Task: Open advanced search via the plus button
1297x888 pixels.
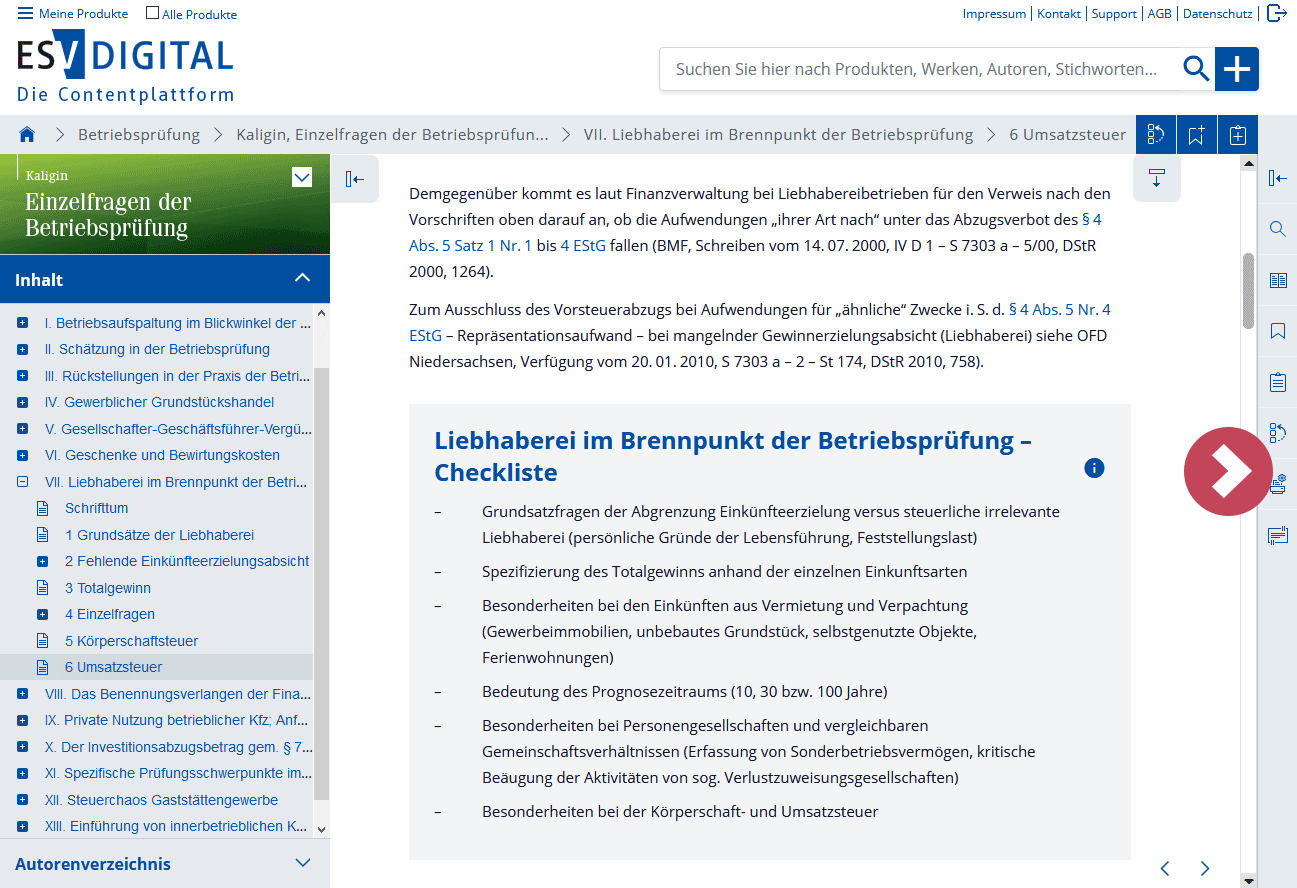Action: click(x=1237, y=69)
